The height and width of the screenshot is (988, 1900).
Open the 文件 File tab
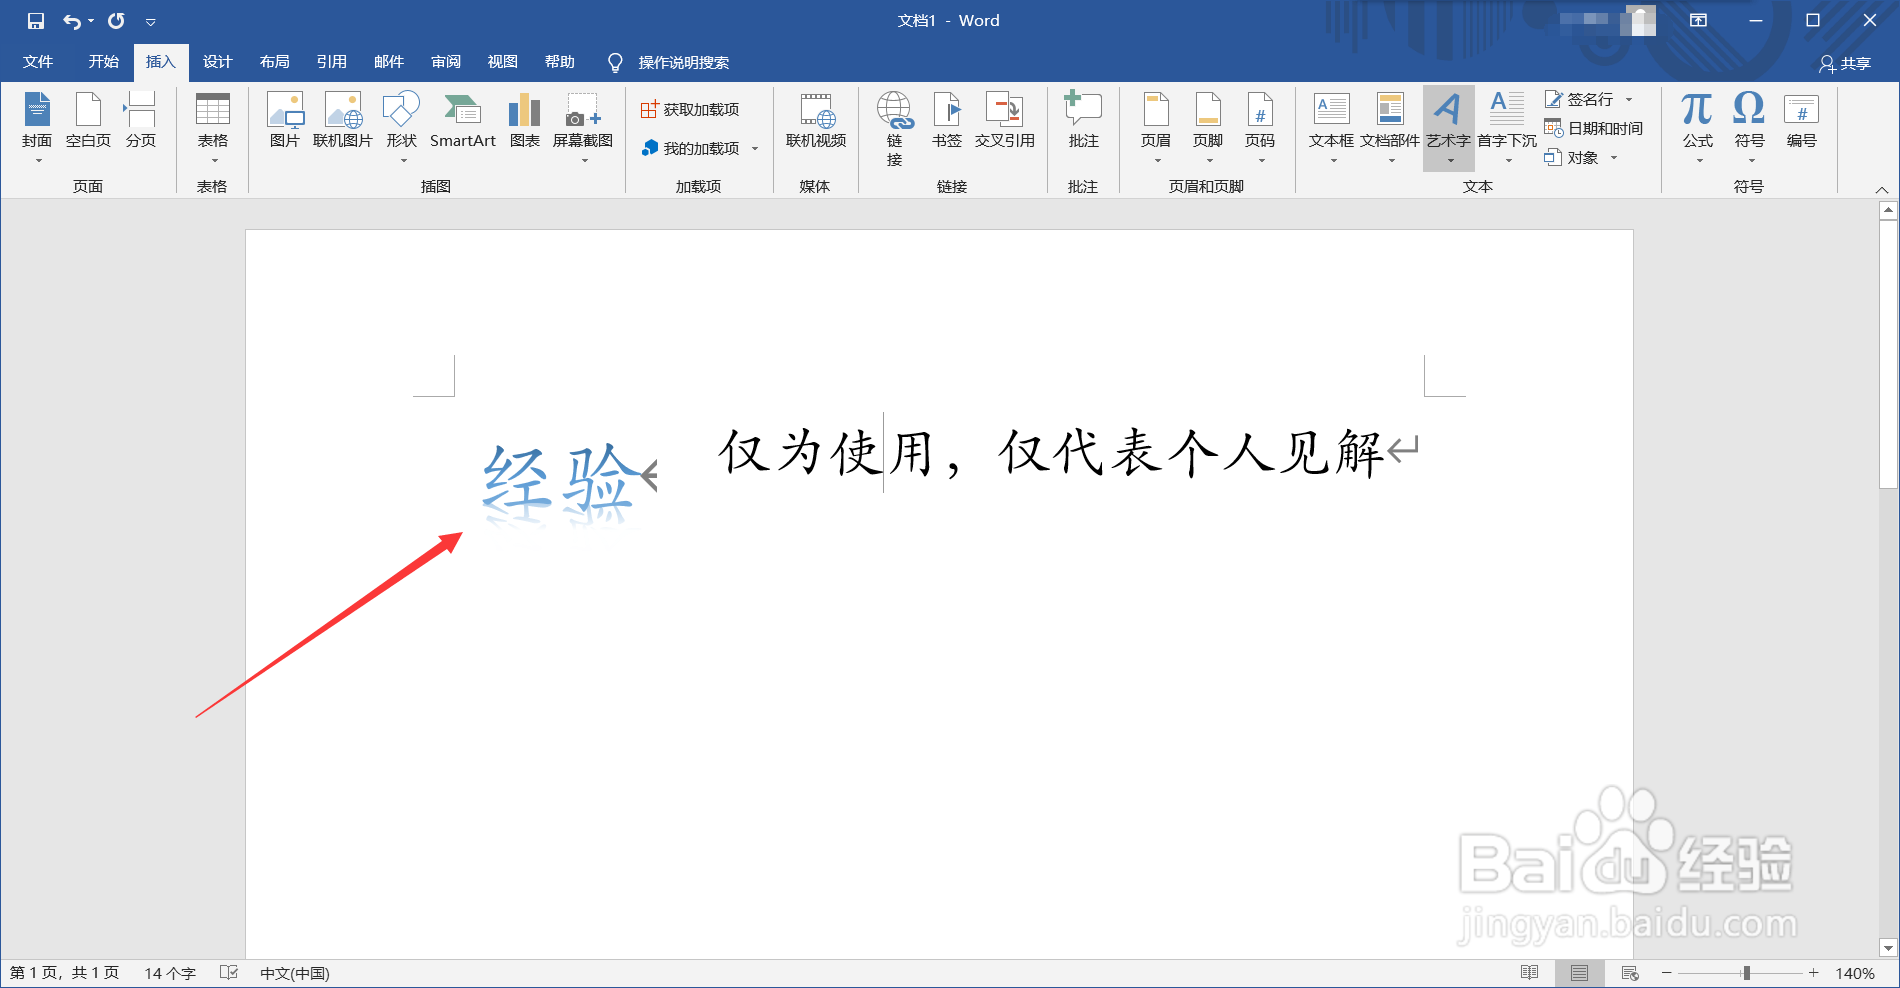pos(38,62)
